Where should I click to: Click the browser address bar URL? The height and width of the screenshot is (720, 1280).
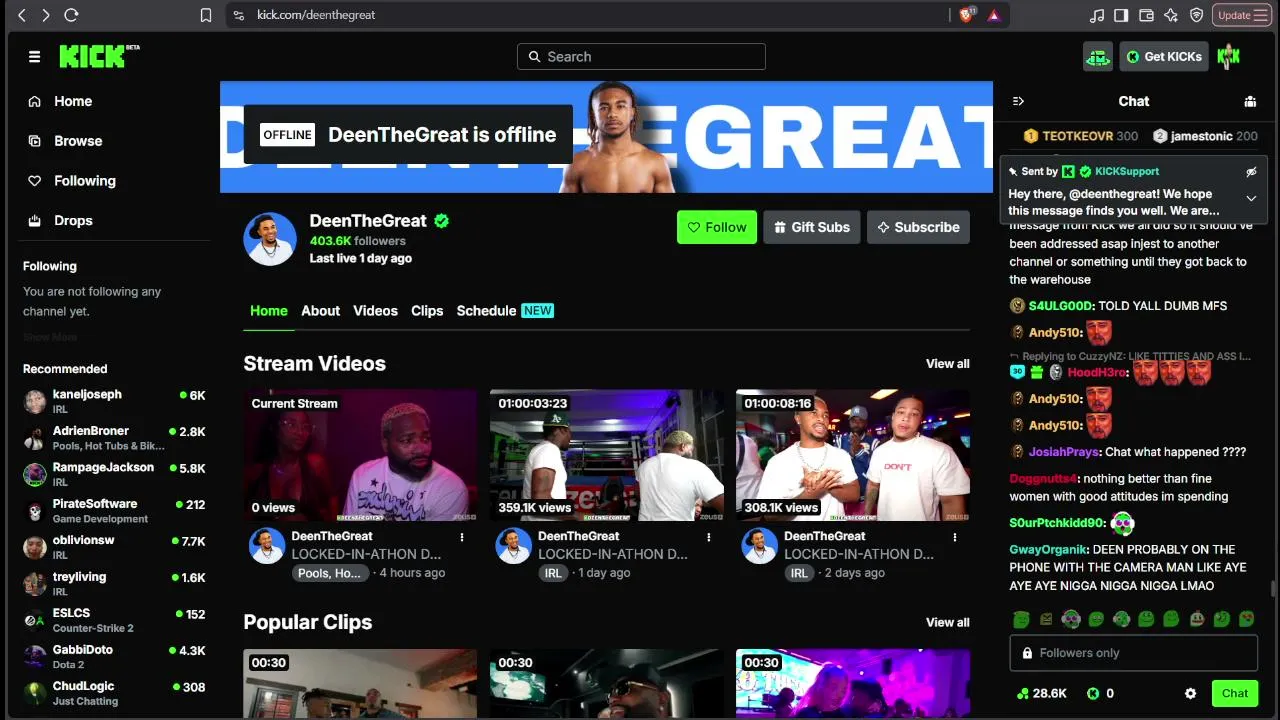pyautogui.click(x=316, y=15)
